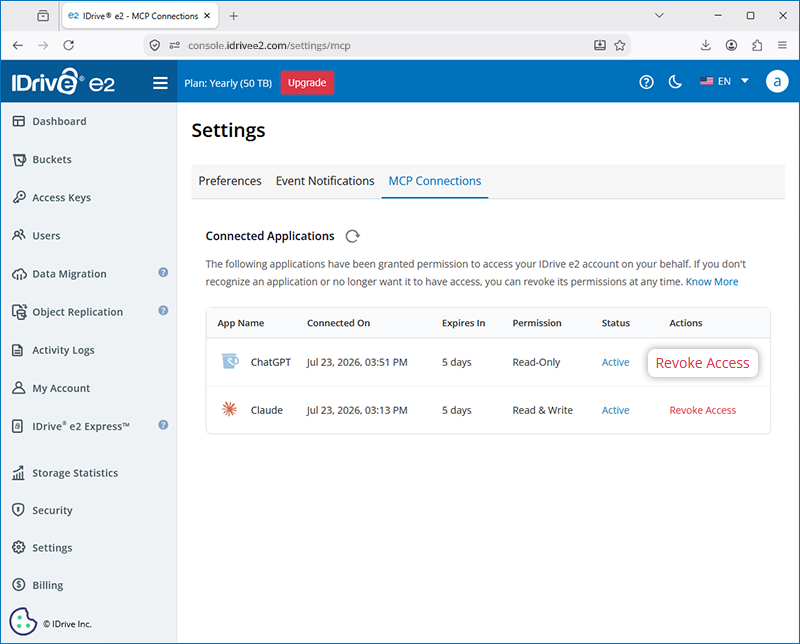Viewport: 800px width, 644px height.
Task: Revoke access for ChatGPT
Action: (x=703, y=363)
